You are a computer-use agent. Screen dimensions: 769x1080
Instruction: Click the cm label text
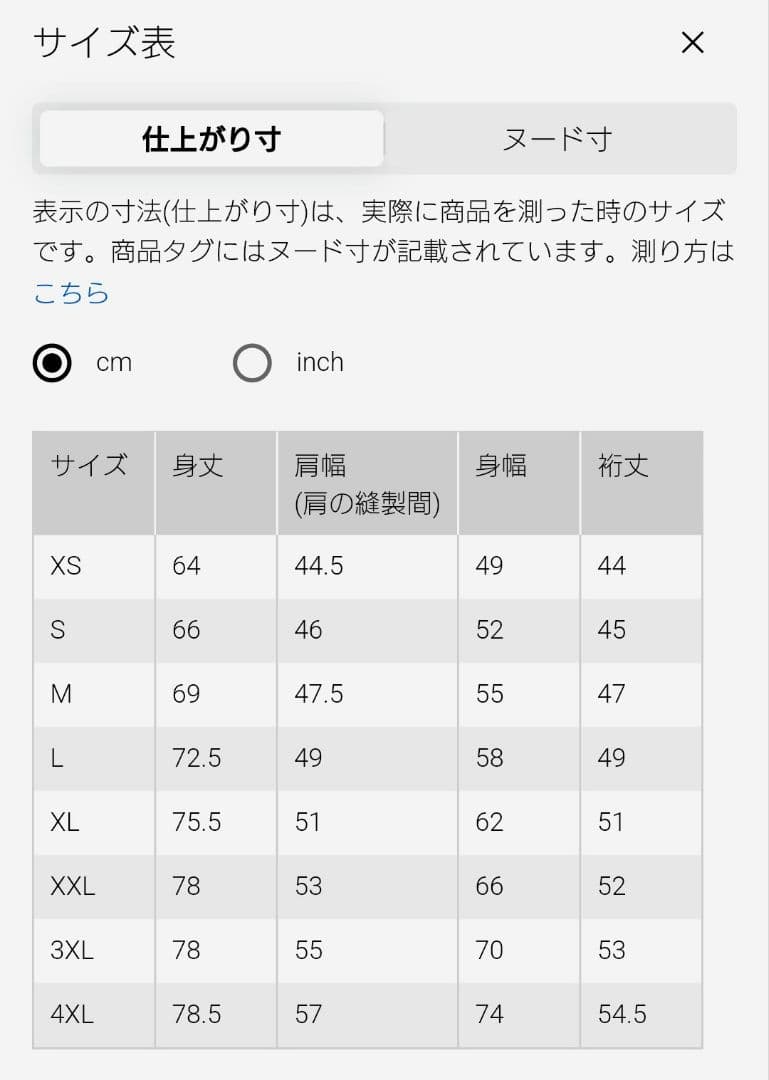(x=114, y=363)
